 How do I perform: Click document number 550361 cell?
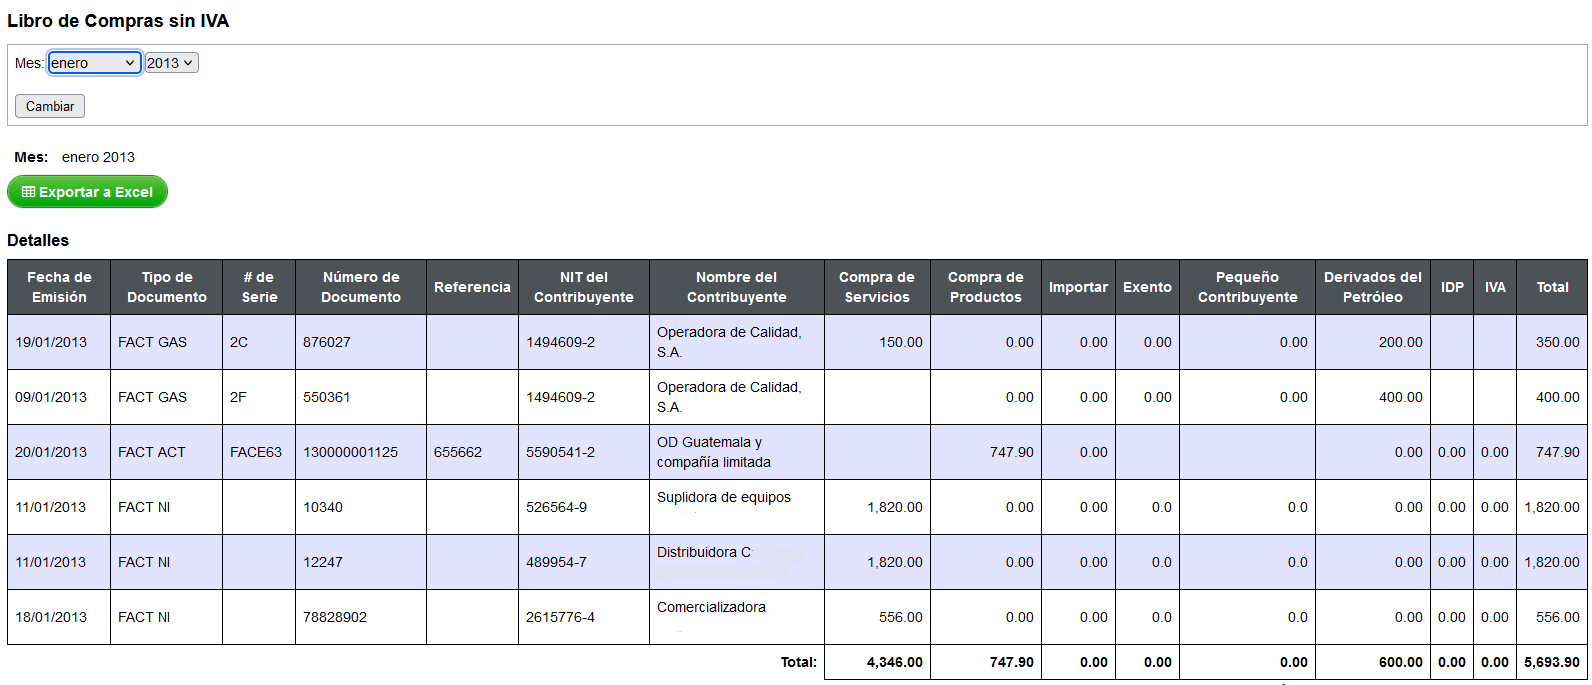click(361, 397)
